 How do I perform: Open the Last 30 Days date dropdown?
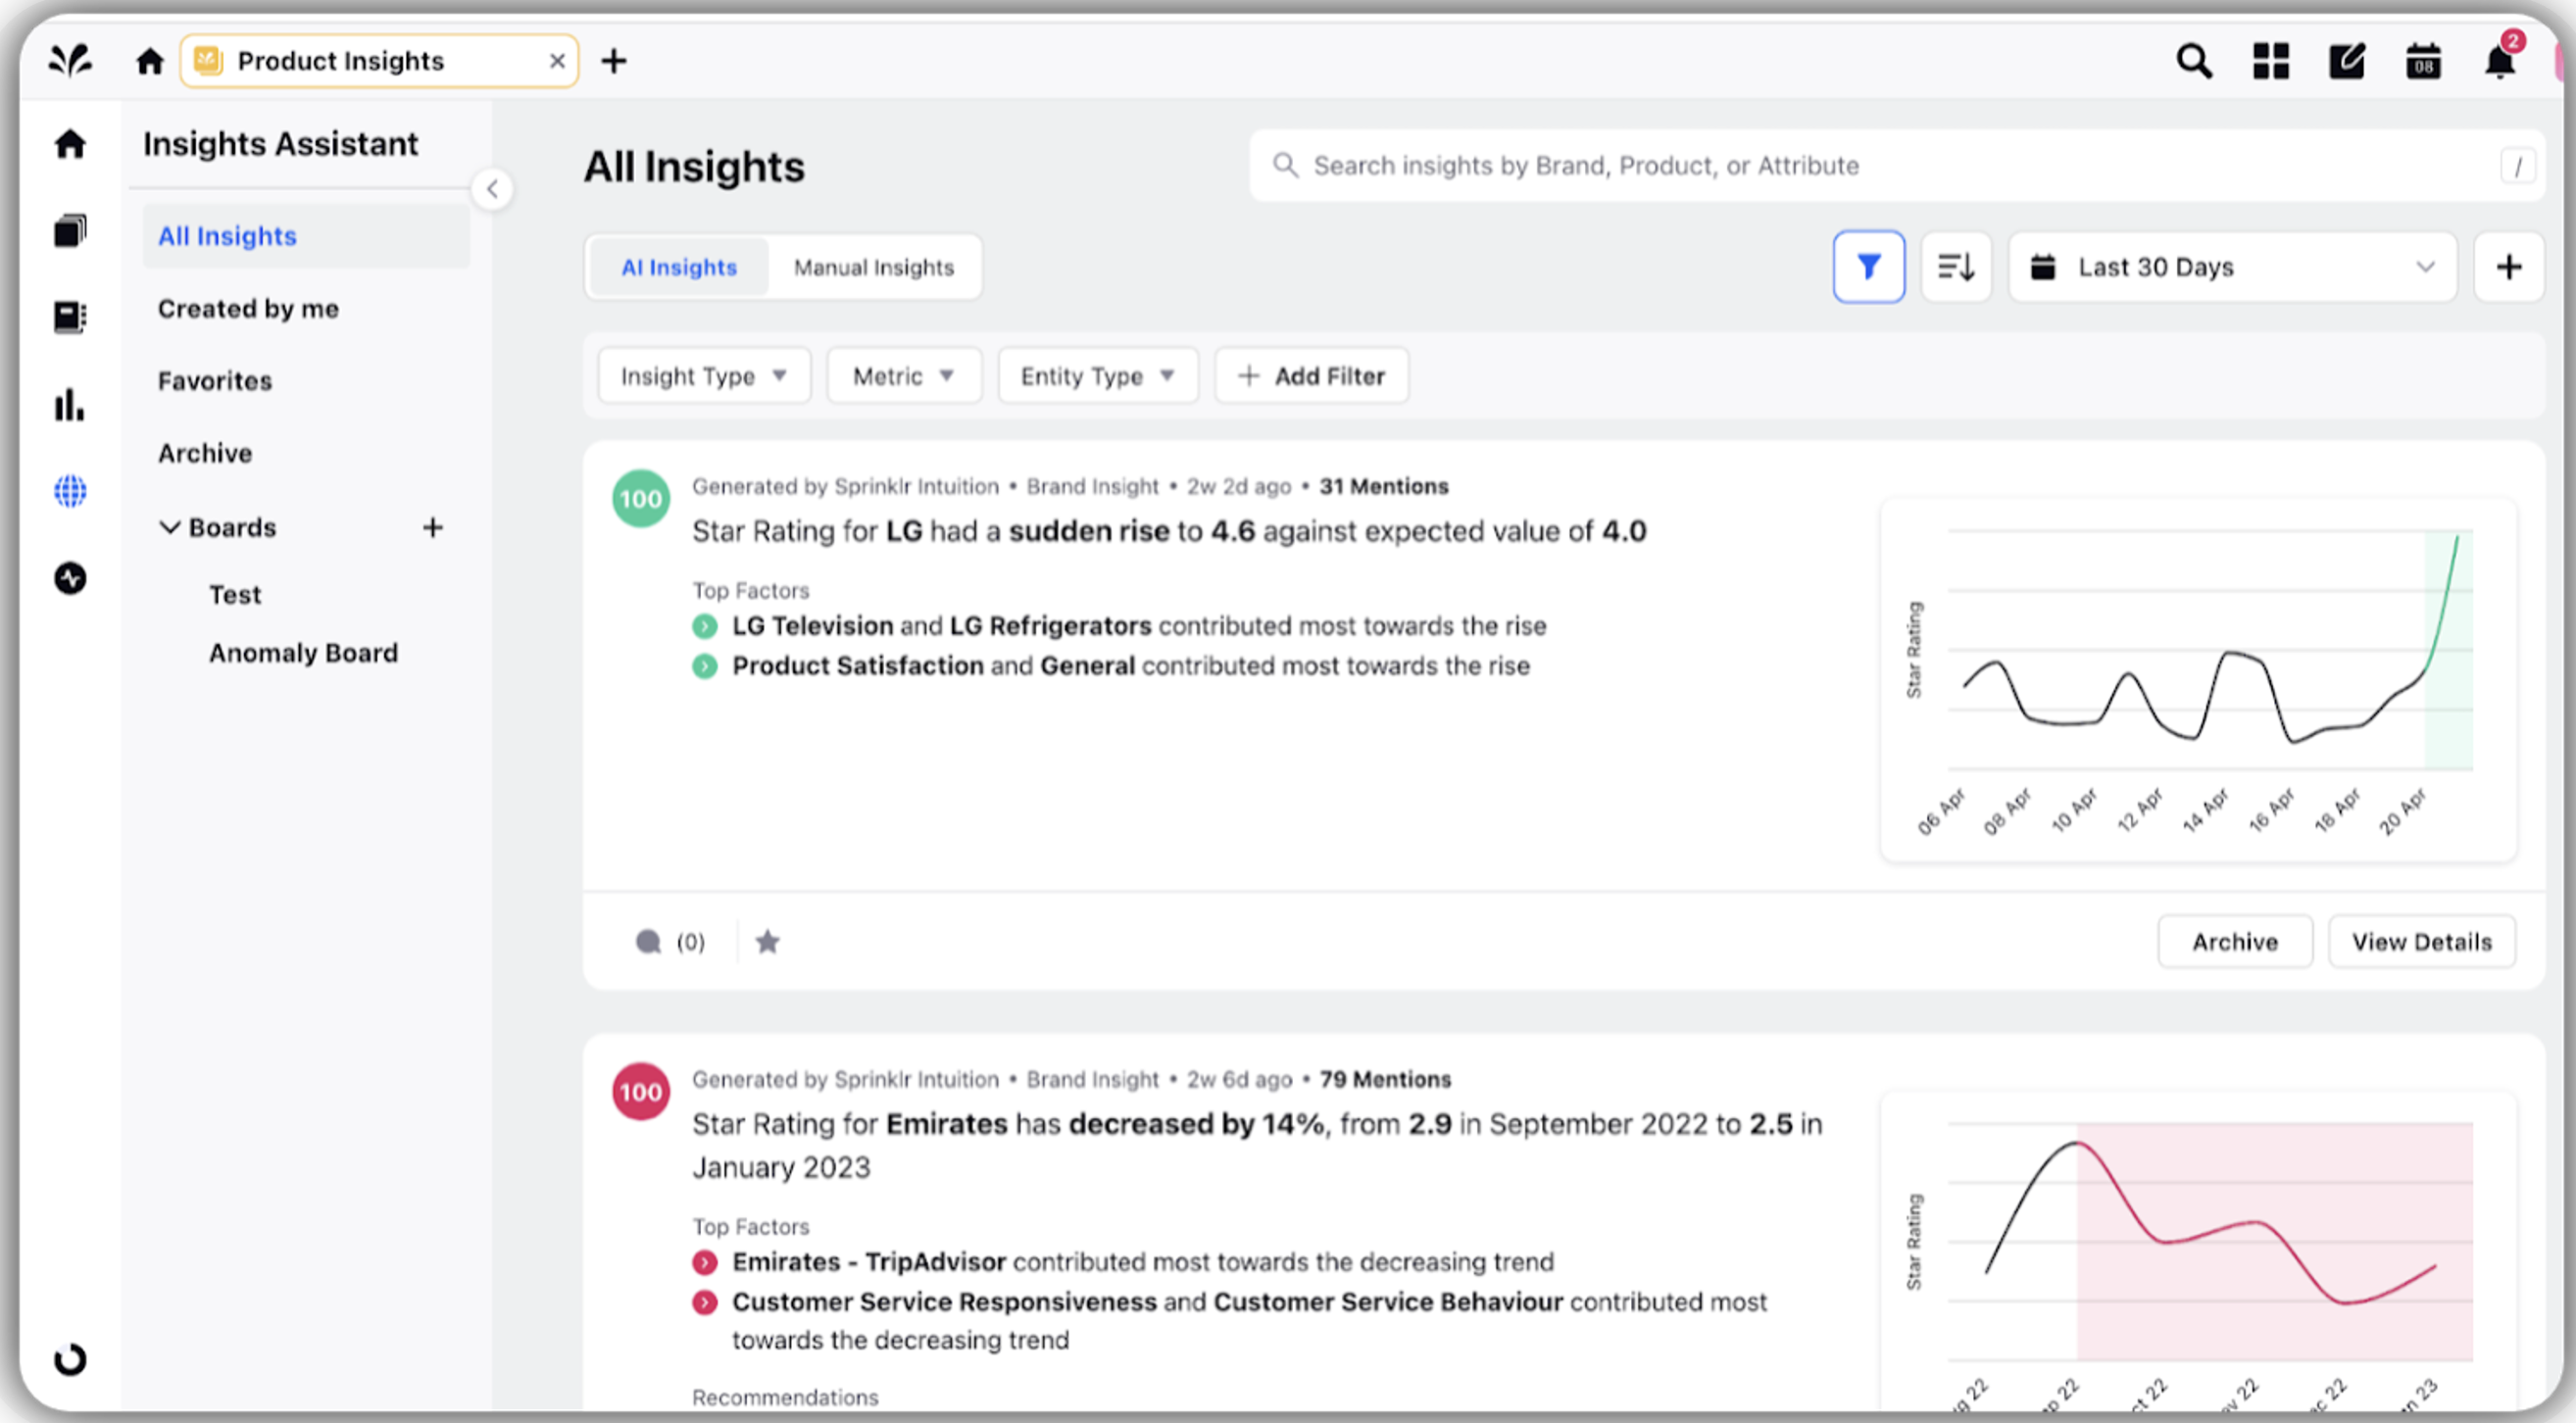coord(2232,267)
